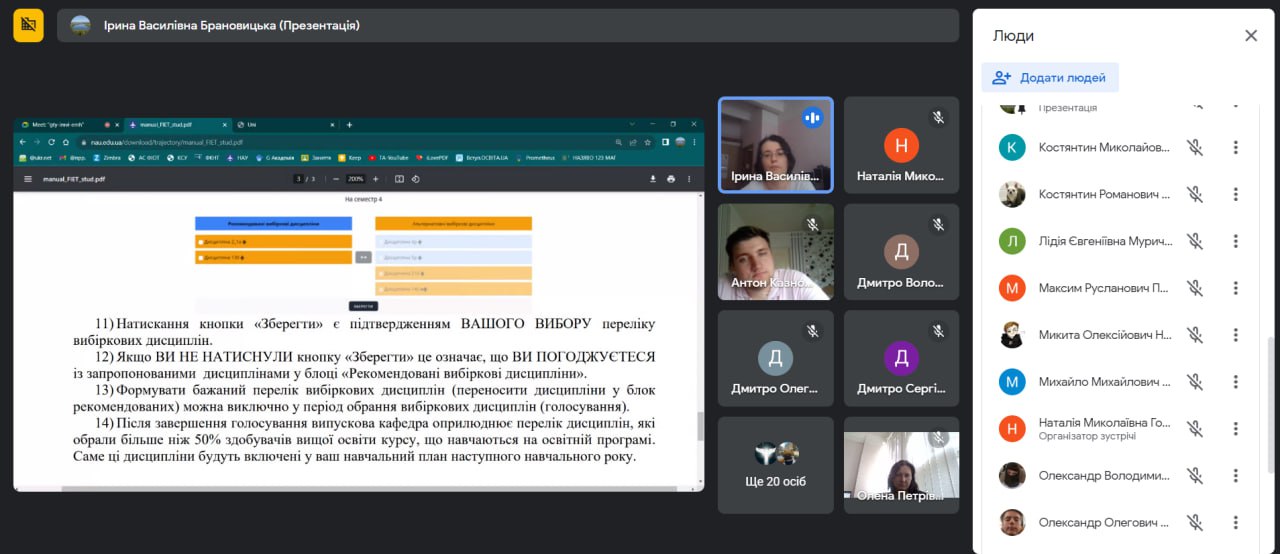Open more options for Михайло Михайлович

coord(1235,381)
